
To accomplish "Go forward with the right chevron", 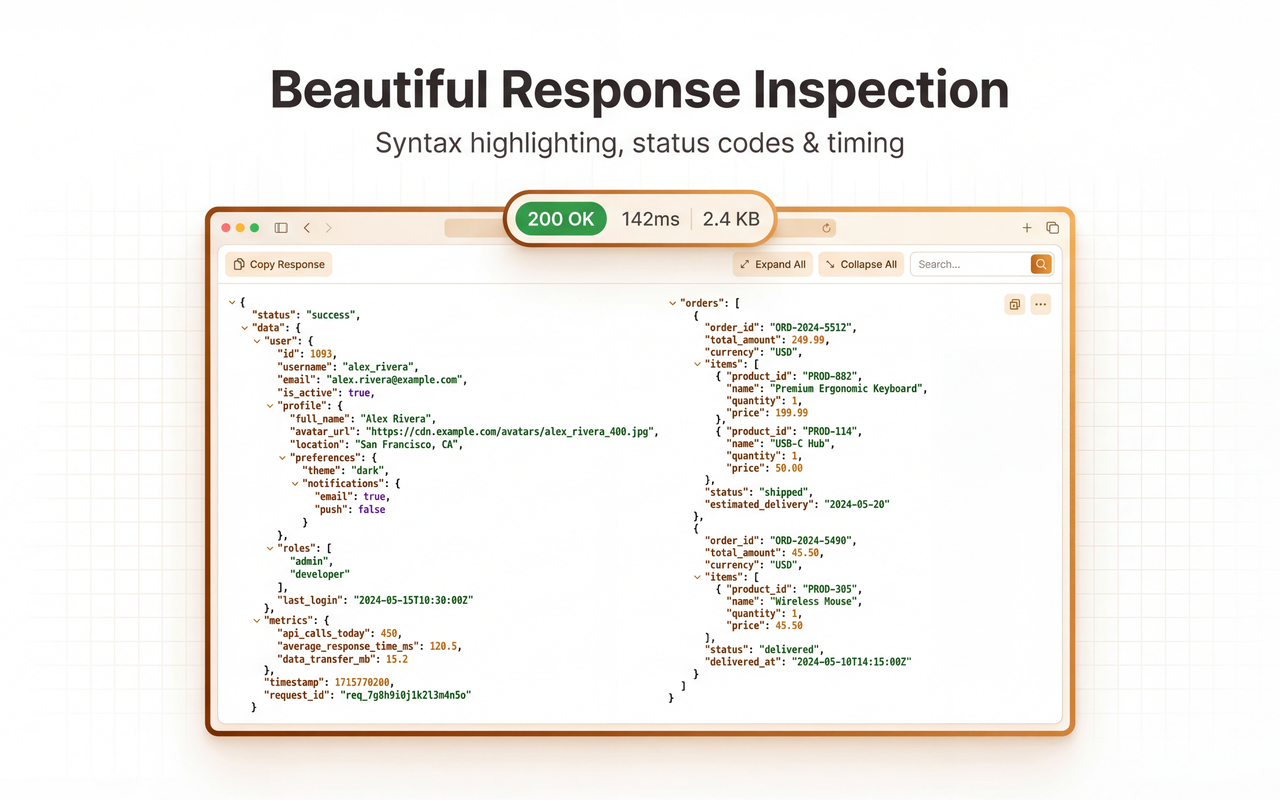I will point(328,228).
